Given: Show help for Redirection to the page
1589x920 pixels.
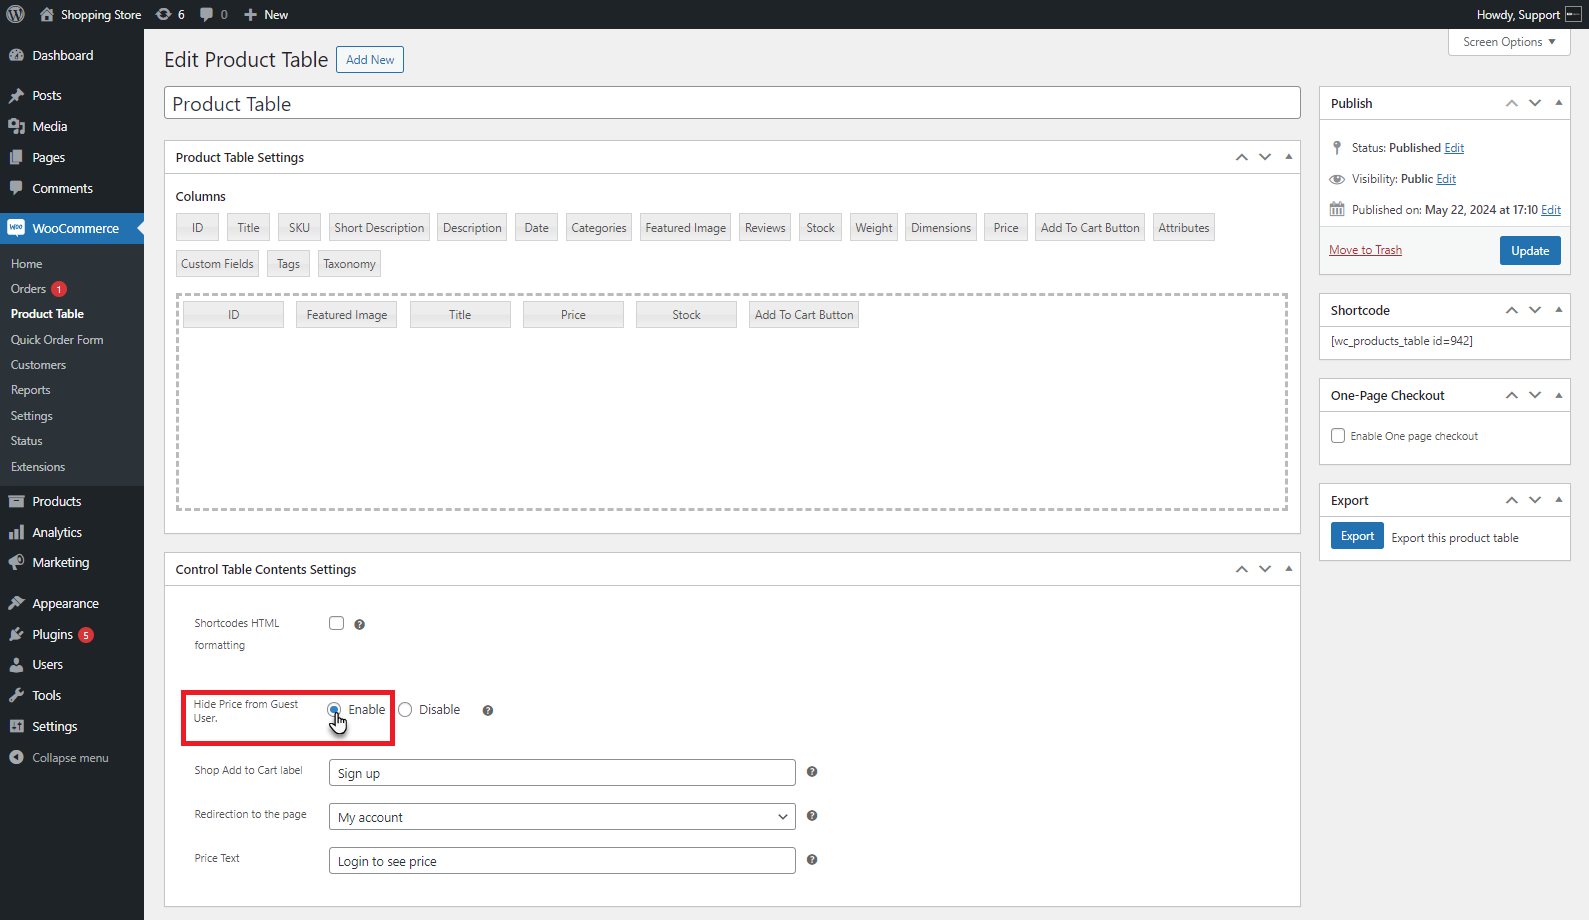Looking at the screenshot, I should [812, 816].
